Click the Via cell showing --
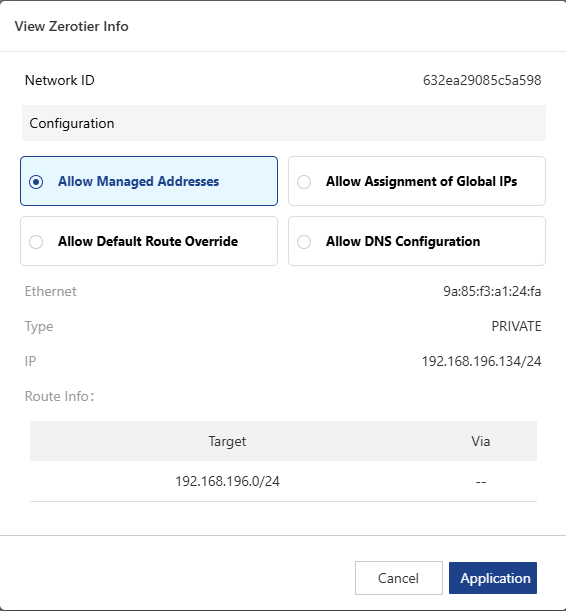Image resolution: width=566 pixels, height=611 pixels. click(x=481, y=482)
